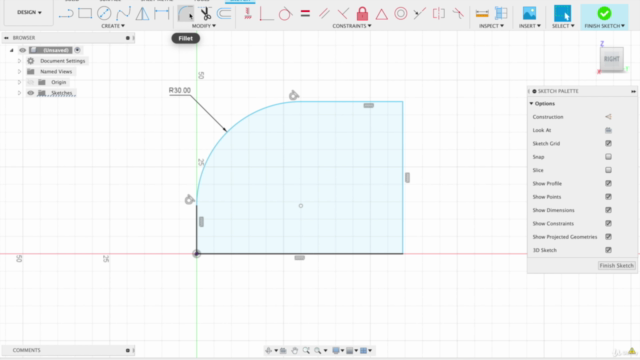640x360 pixels.
Task: Open the SELECT dropdown menu
Action: click(563, 26)
